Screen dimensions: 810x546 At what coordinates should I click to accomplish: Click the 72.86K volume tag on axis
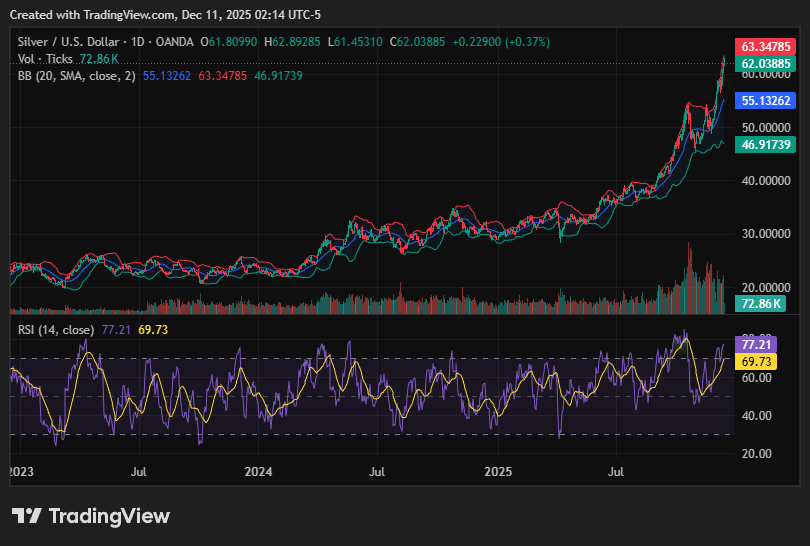759,303
